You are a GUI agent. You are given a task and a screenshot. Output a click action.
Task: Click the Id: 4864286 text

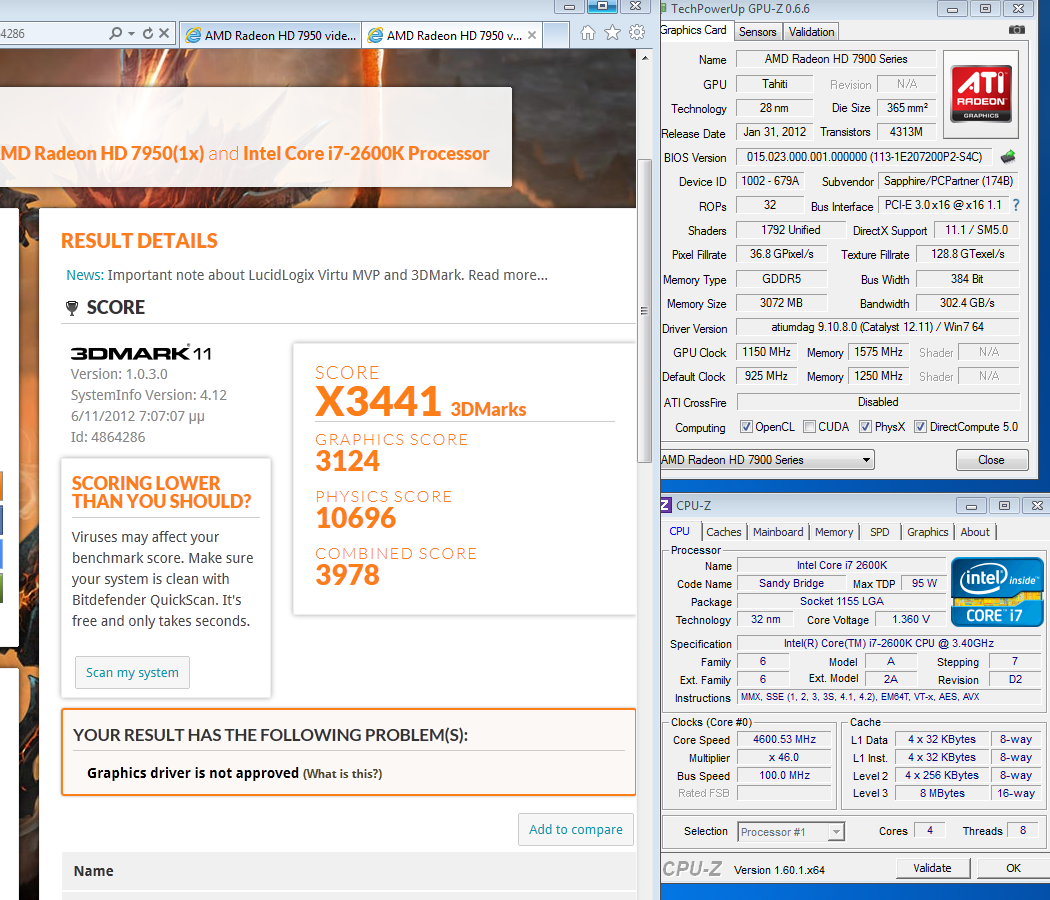pyautogui.click(x=108, y=437)
